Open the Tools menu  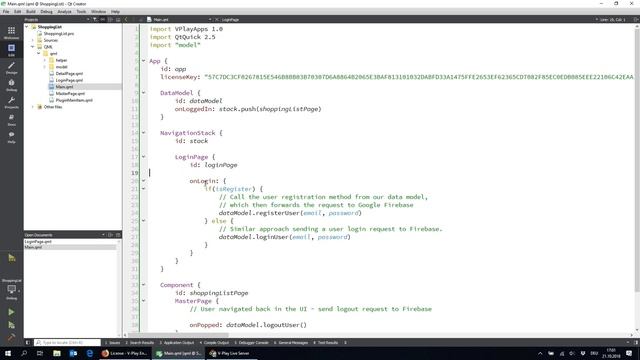pos(81,11)
